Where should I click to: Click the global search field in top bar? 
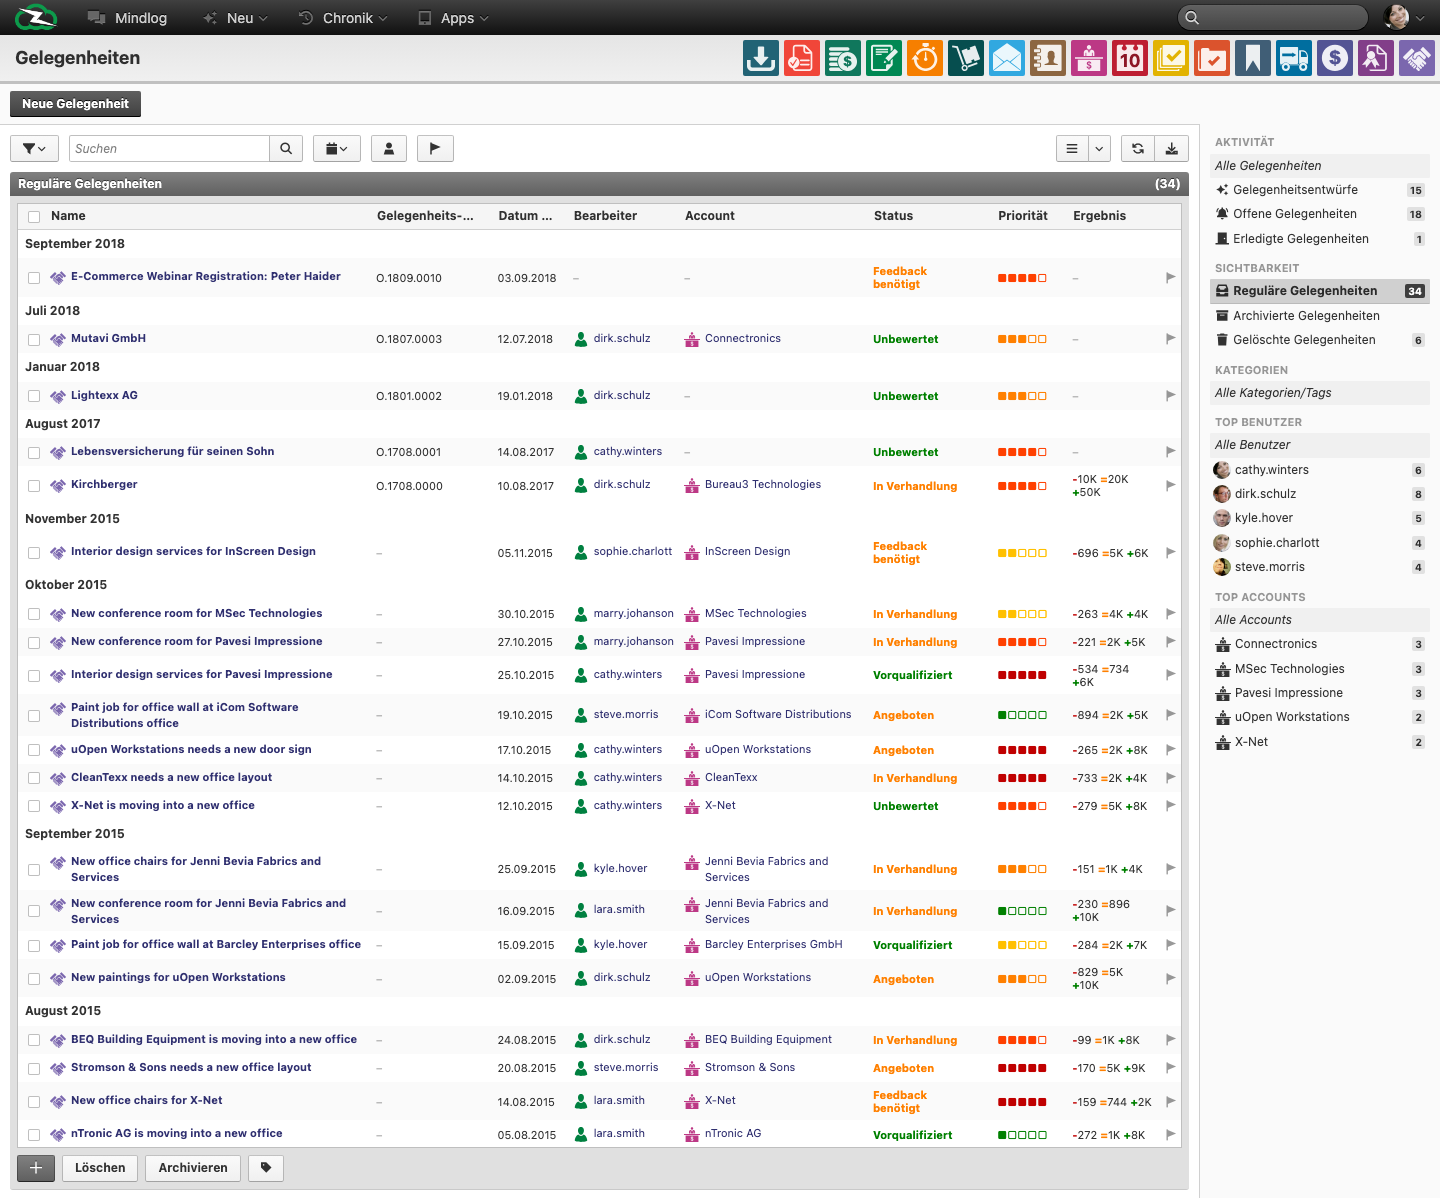click(x=1272, y=17)
